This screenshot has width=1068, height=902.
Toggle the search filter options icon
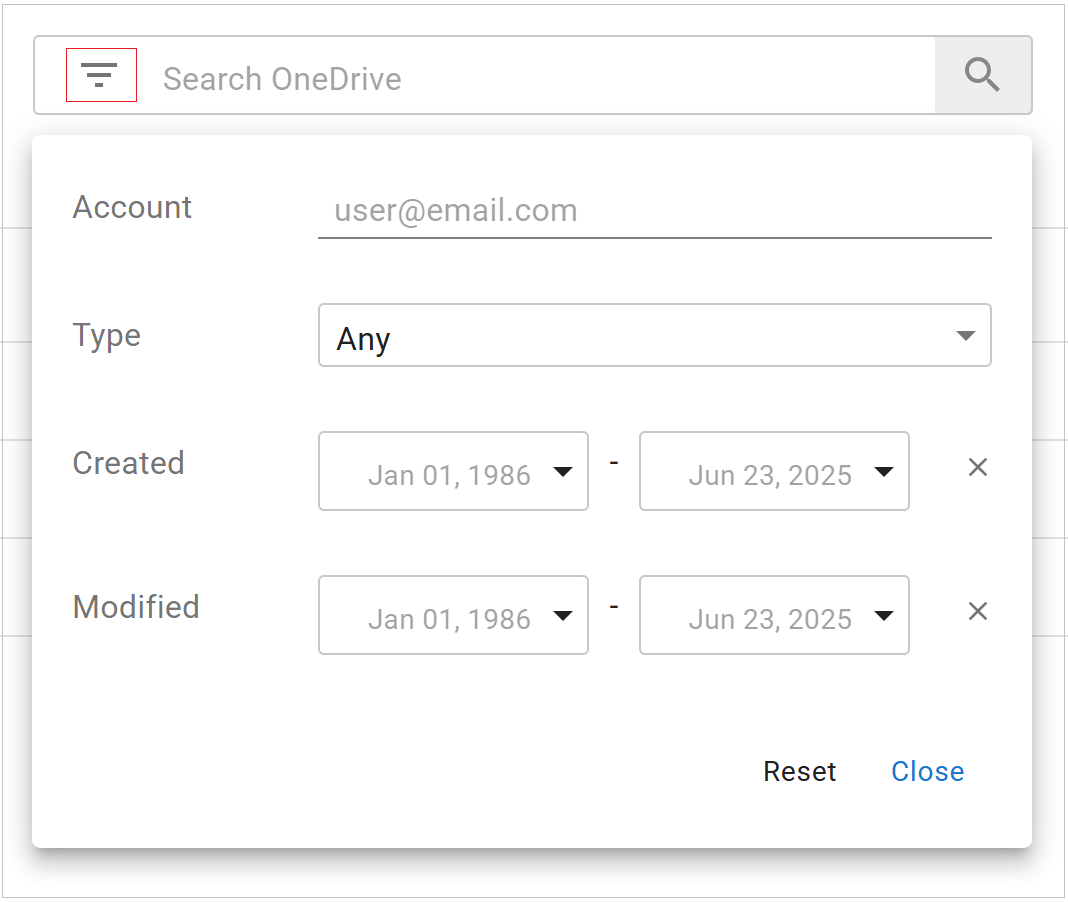pos(101,75)
